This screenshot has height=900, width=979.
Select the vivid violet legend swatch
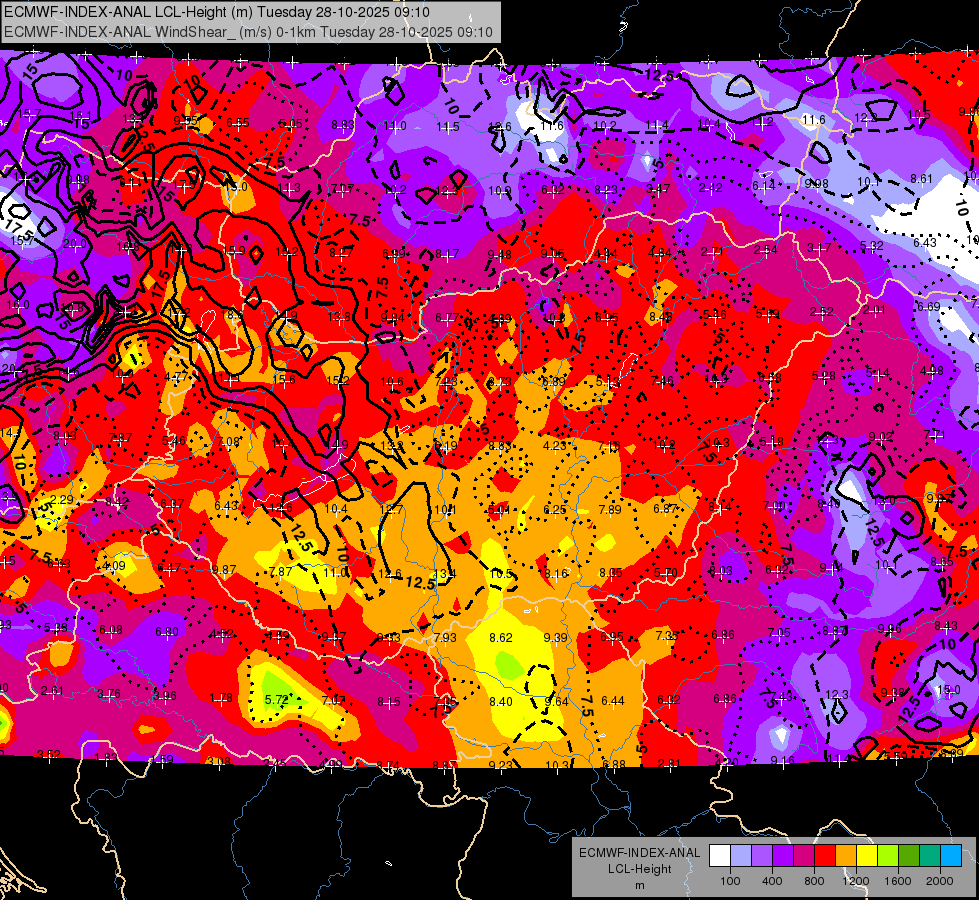[x=782, y=856]
